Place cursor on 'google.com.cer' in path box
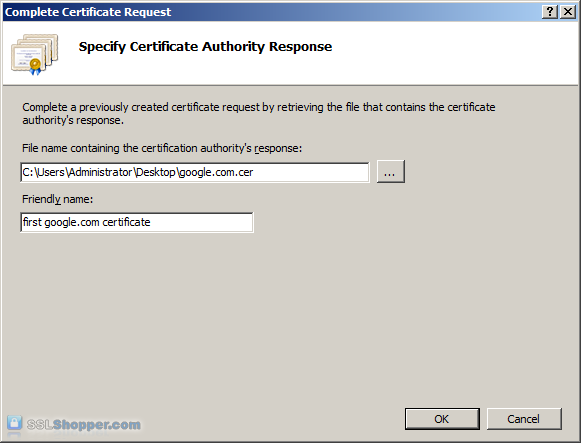Viewport: 581px width, 443px height. point(216,172)
